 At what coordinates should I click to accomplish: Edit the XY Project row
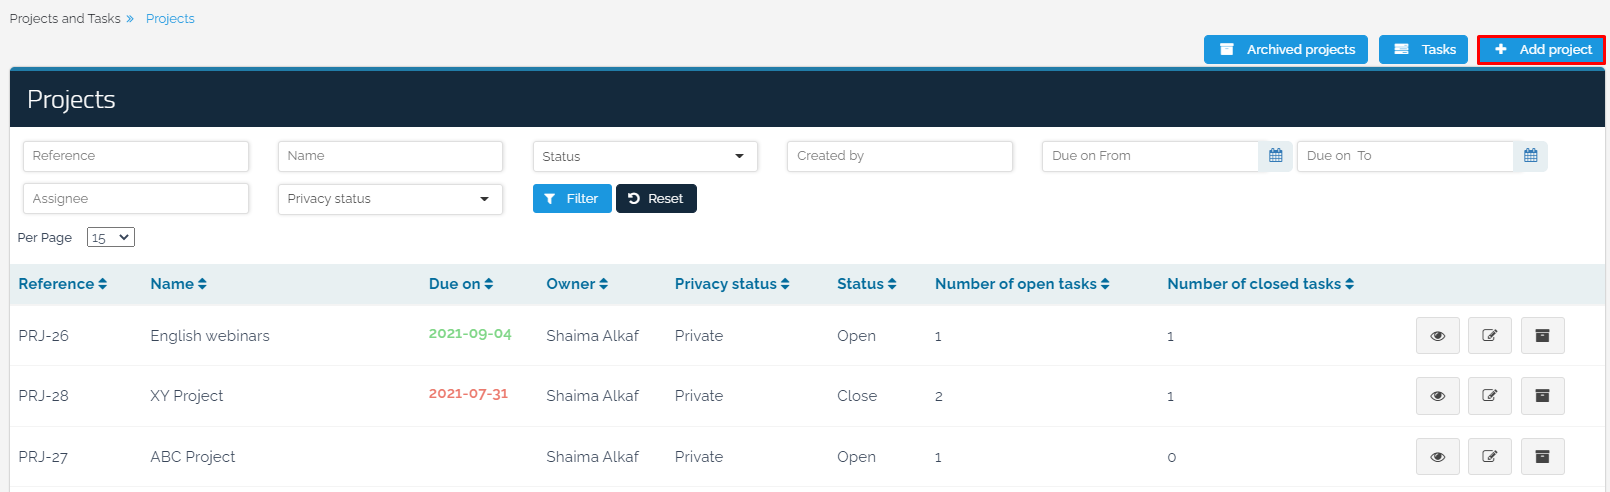point(1489,396)
